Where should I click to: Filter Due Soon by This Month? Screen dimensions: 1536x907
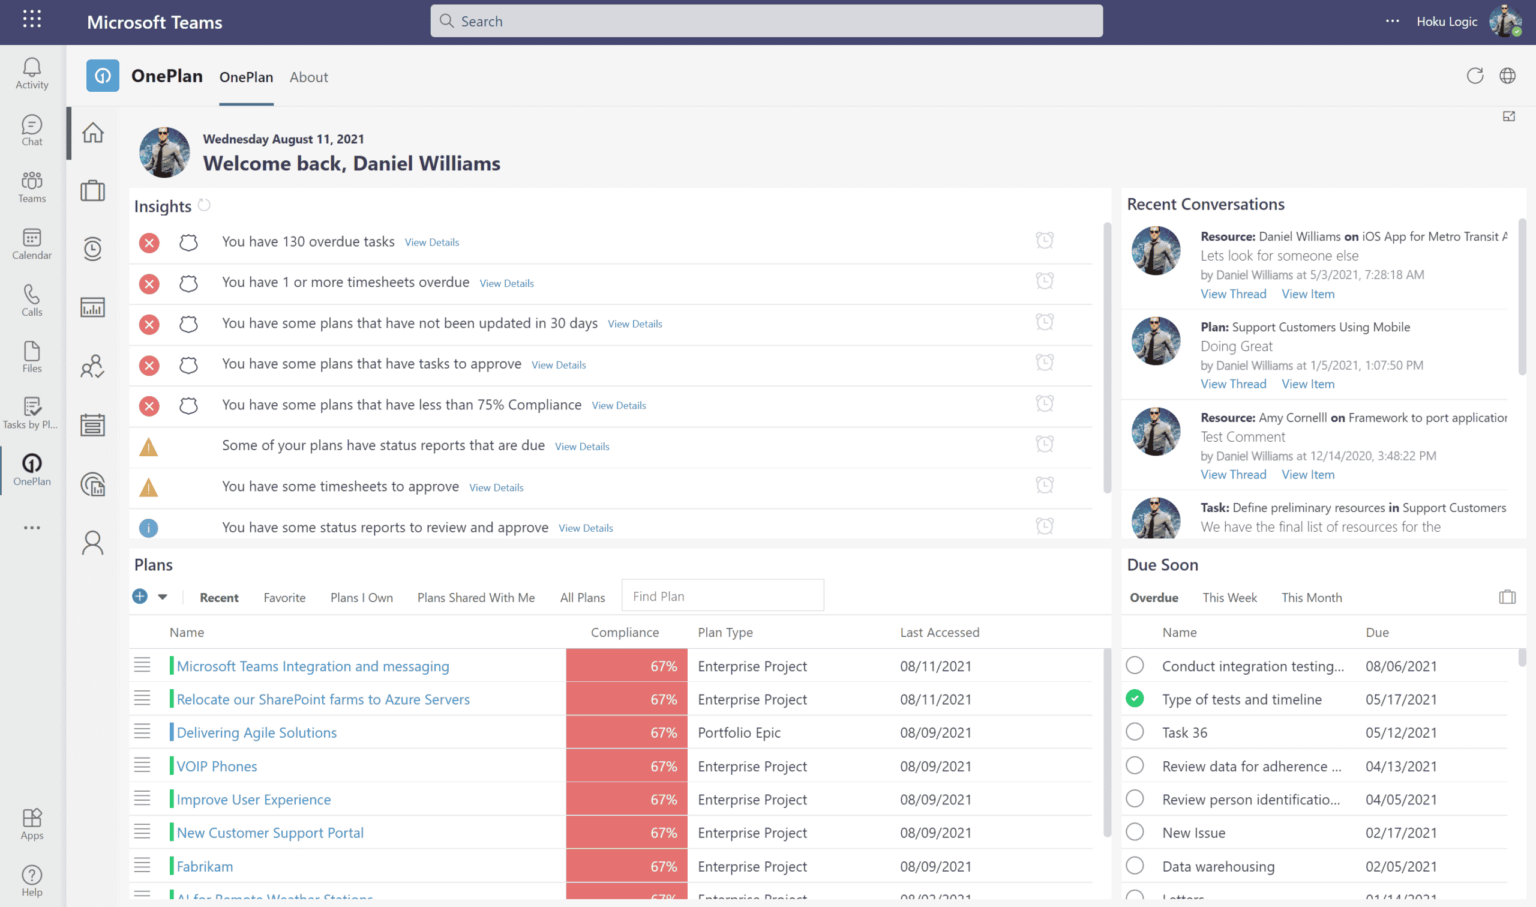(x=1312, y=598)
